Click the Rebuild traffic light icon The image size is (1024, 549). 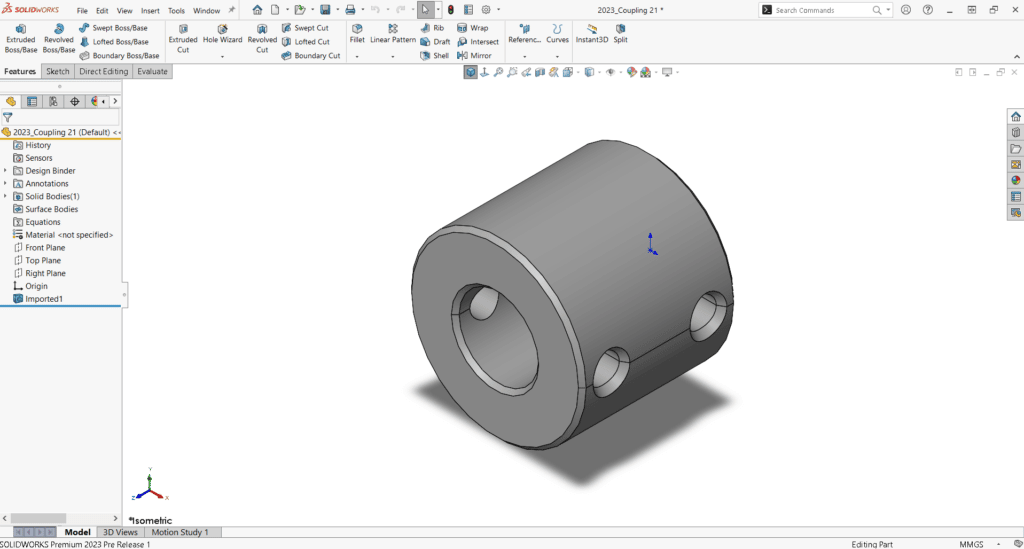click(x=449, y=10)
